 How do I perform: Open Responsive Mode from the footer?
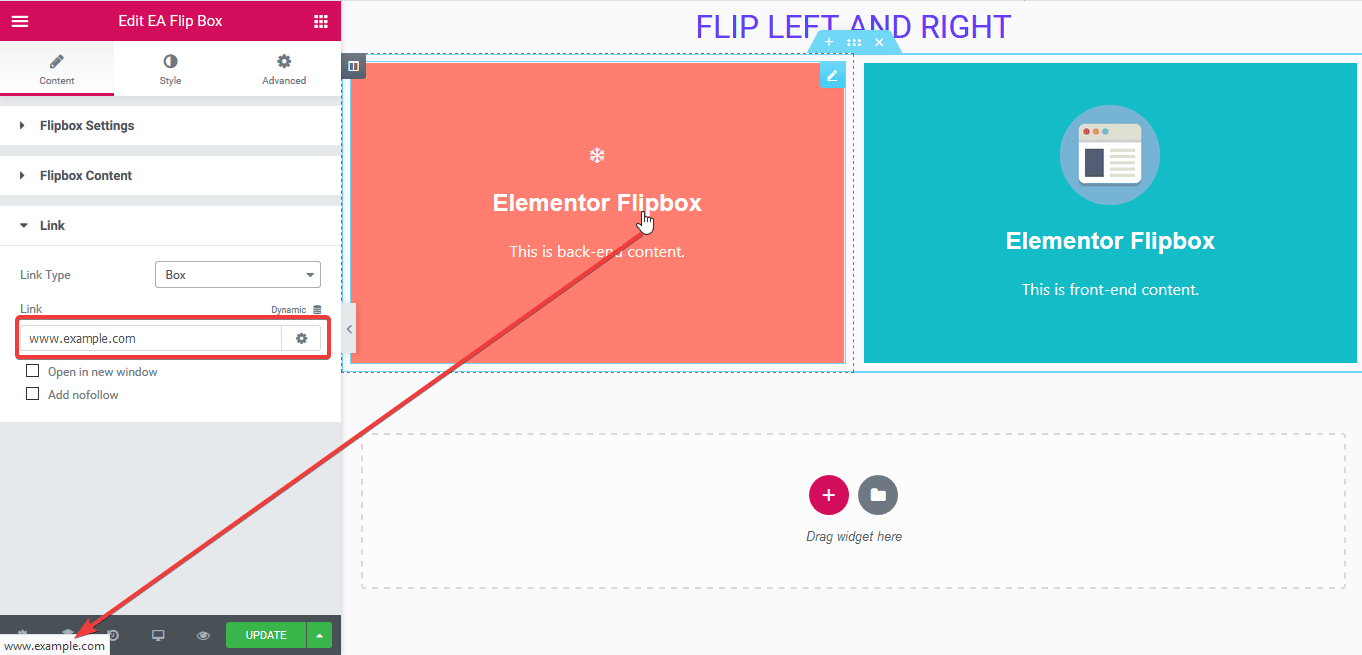pos(158,635)
